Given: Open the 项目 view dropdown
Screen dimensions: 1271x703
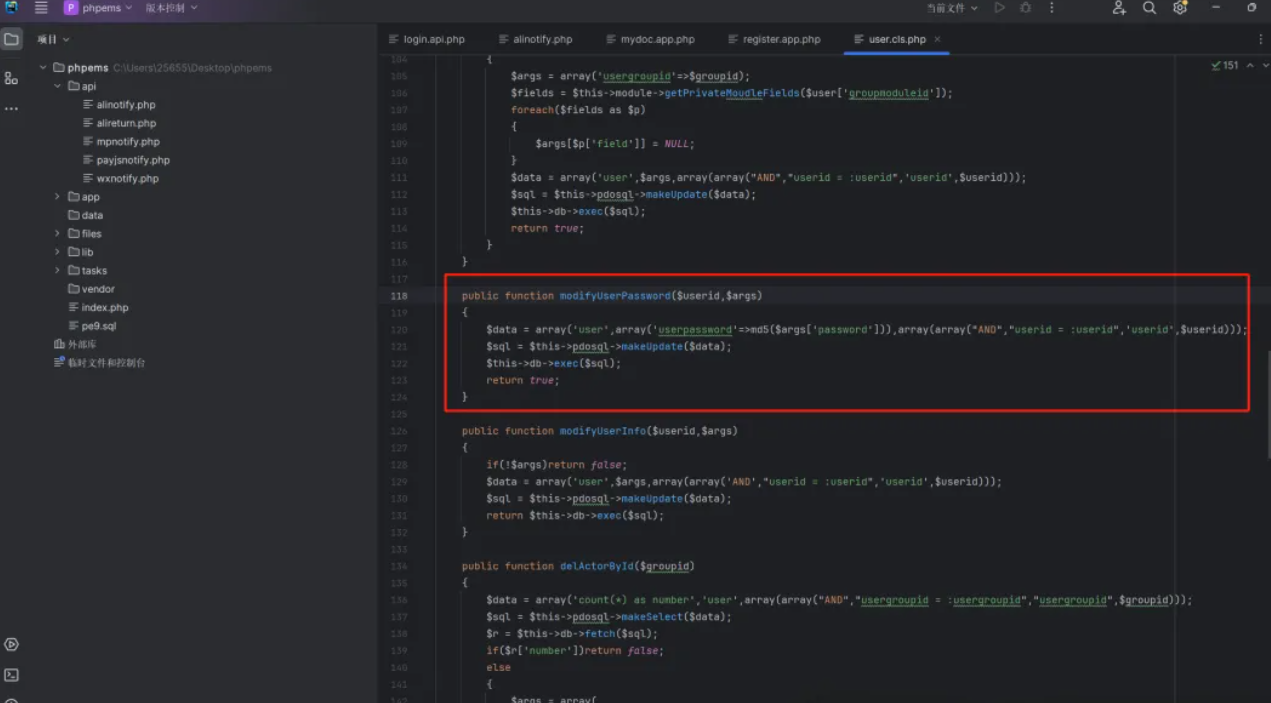Looking at the screenshot, I should [x=53, y=40].
